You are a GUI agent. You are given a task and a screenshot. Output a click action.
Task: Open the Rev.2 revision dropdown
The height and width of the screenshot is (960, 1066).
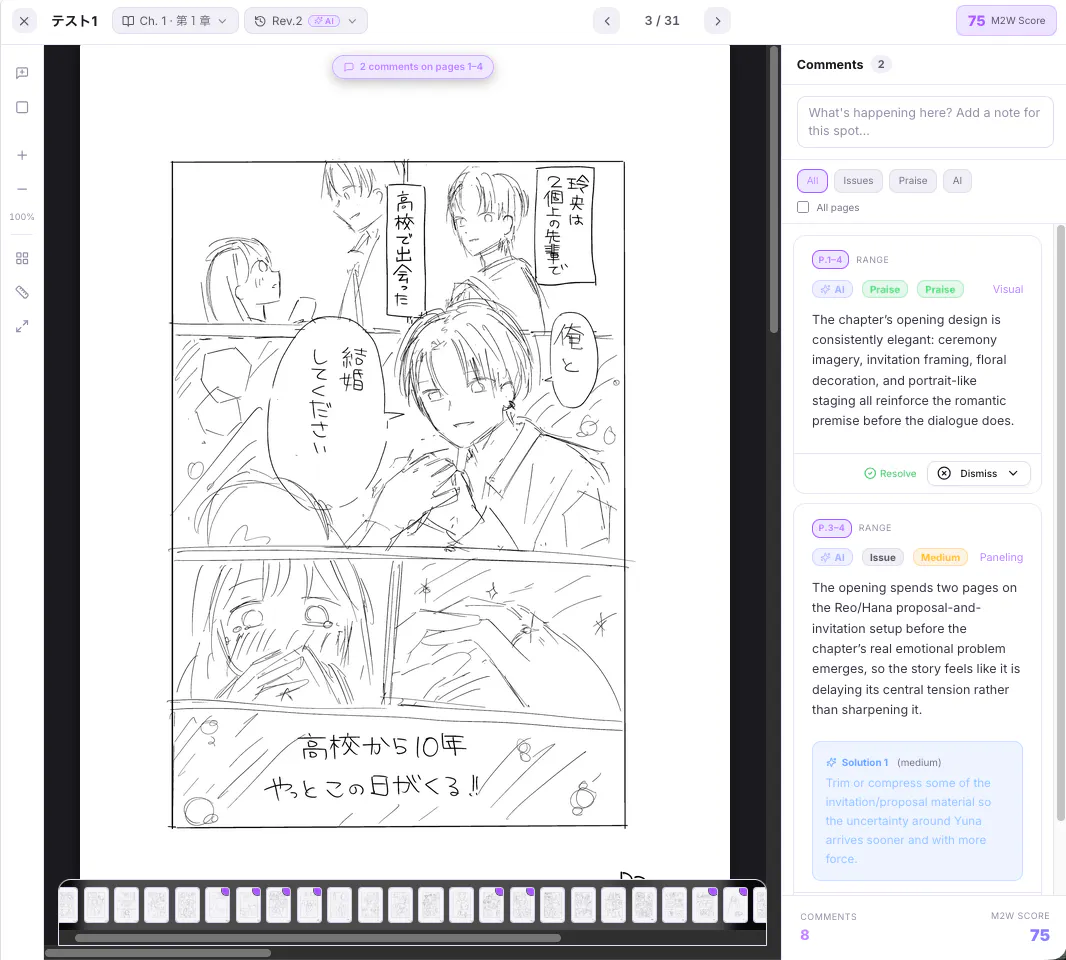click(x=305, y=21)
